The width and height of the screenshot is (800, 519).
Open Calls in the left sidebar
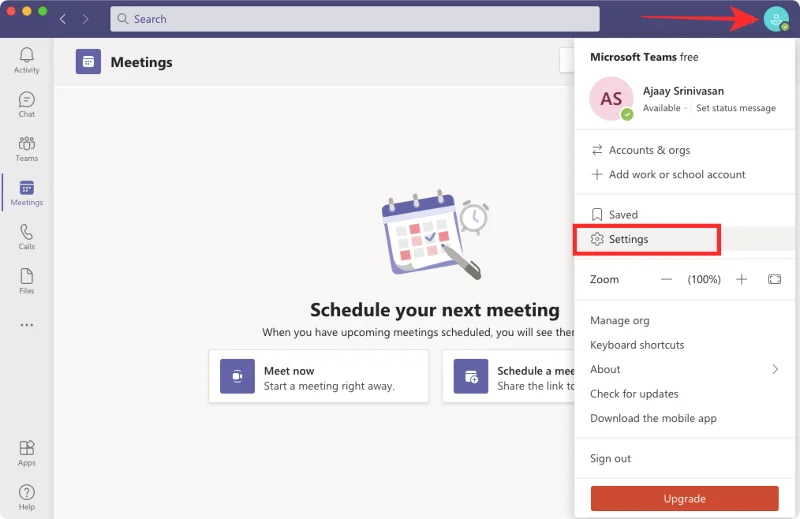point(27,236)
